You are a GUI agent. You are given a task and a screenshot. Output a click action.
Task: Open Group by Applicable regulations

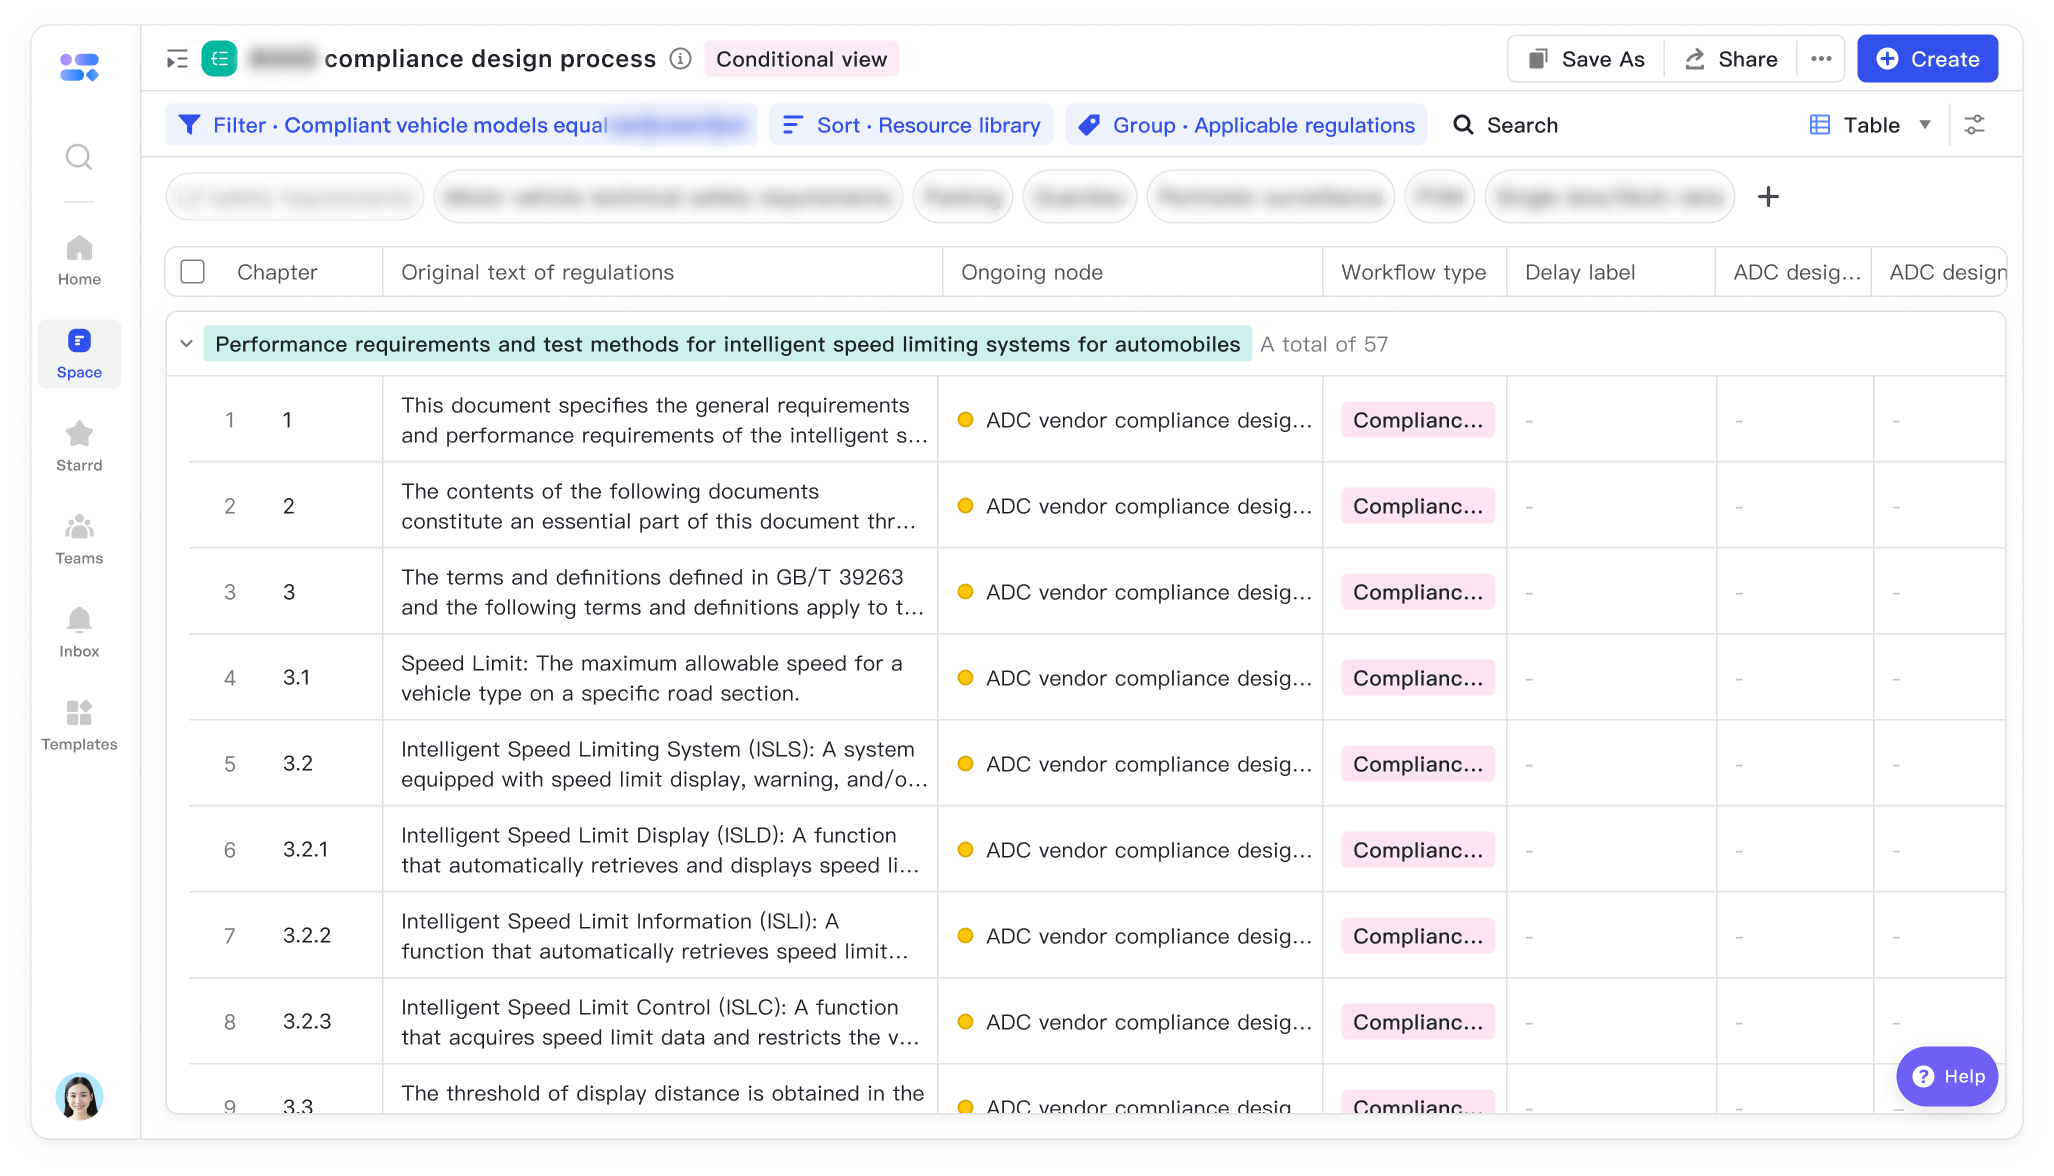(x=1246, y=125)
